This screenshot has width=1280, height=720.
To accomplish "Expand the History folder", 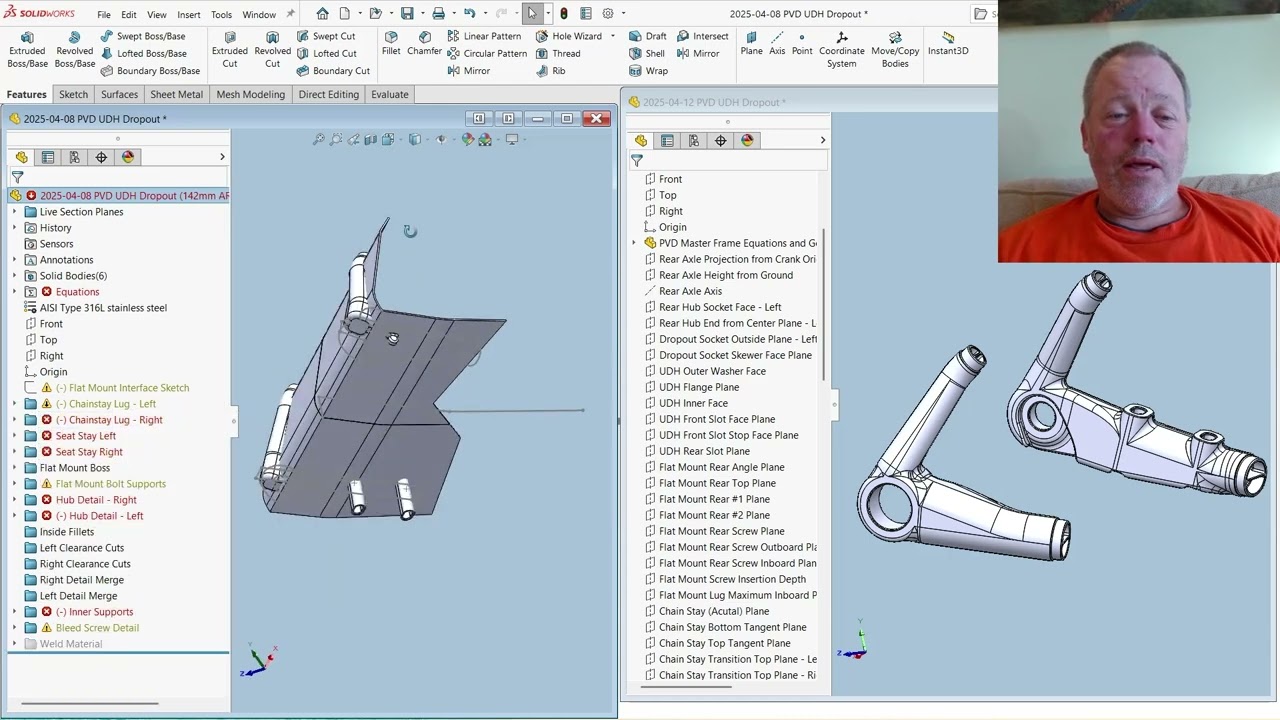I will pyautogui.click(x=14, y=228).
